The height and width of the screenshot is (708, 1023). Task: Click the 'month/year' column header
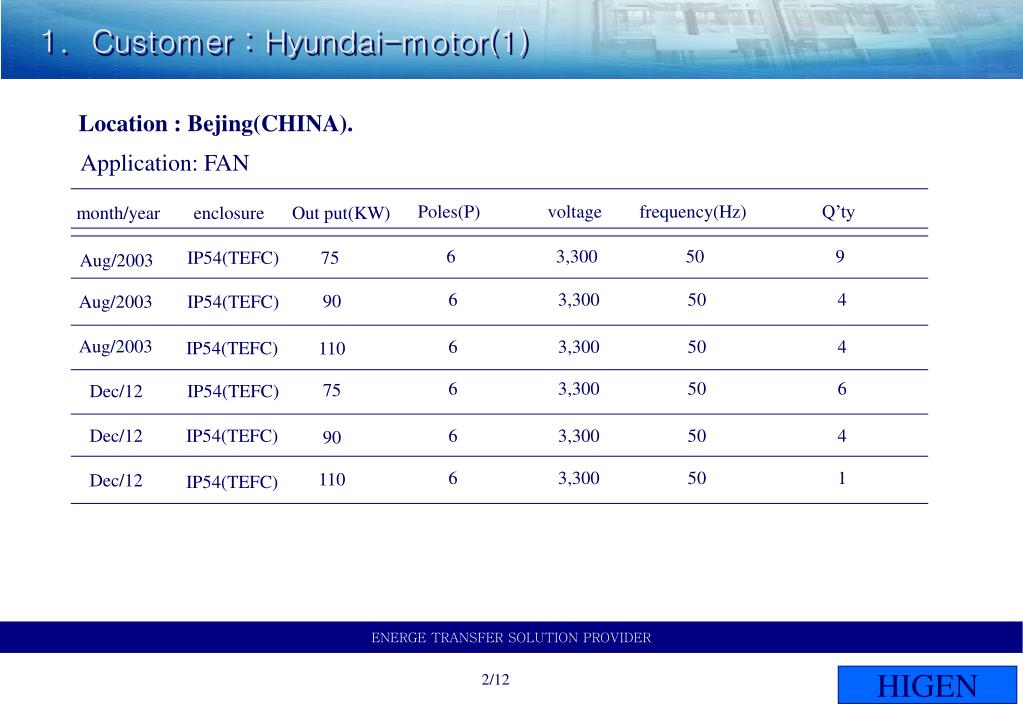(x=118, y=213)
